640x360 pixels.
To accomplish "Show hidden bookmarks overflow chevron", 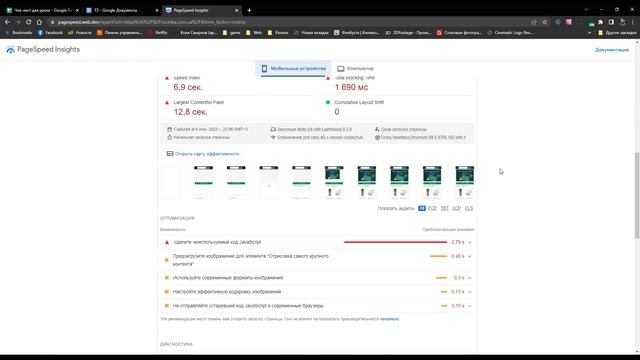I will coord(589,33).
